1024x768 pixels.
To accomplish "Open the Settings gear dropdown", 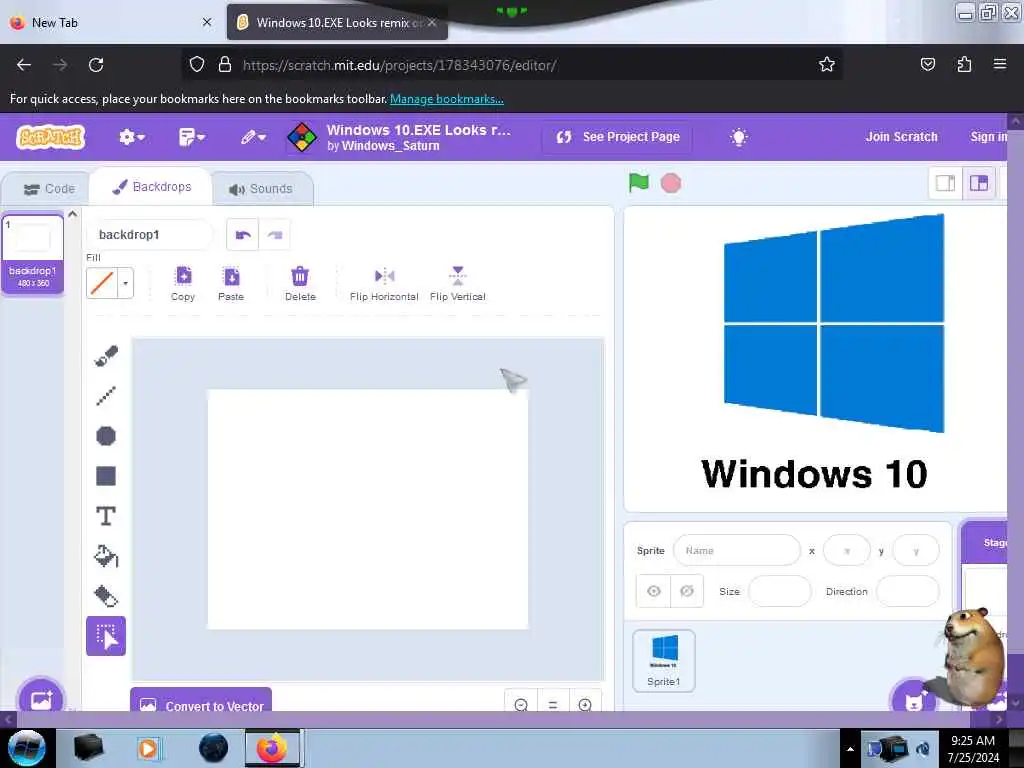I will [131, 137].
